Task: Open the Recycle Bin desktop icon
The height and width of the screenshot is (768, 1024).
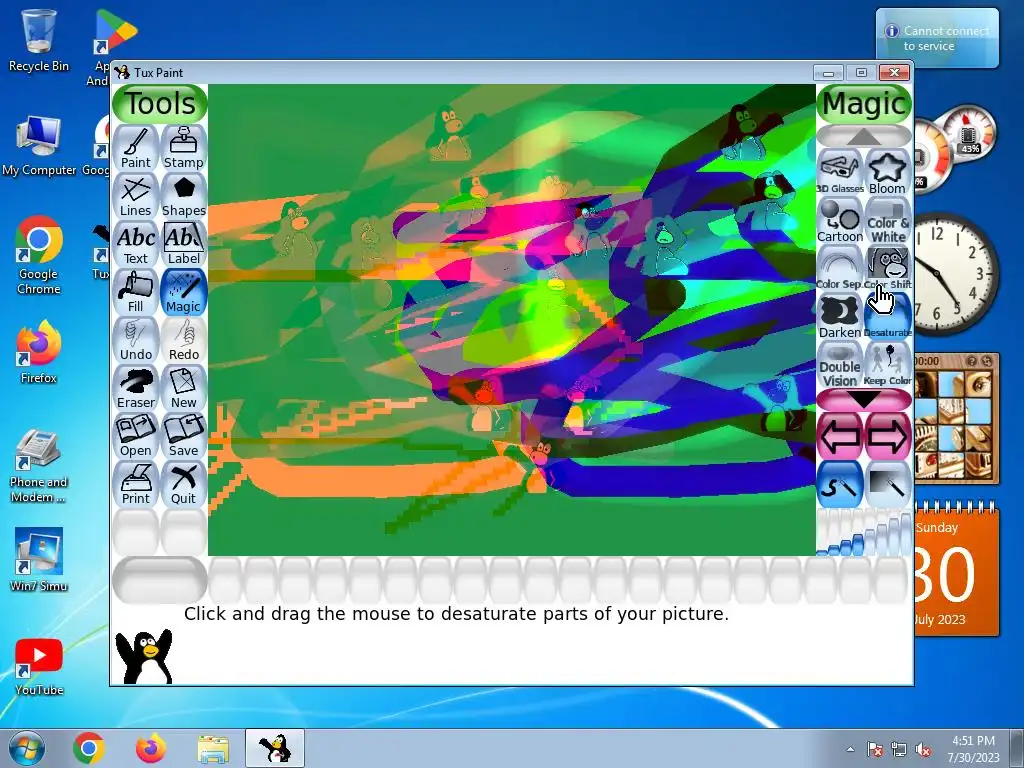Action: (39, 40)
